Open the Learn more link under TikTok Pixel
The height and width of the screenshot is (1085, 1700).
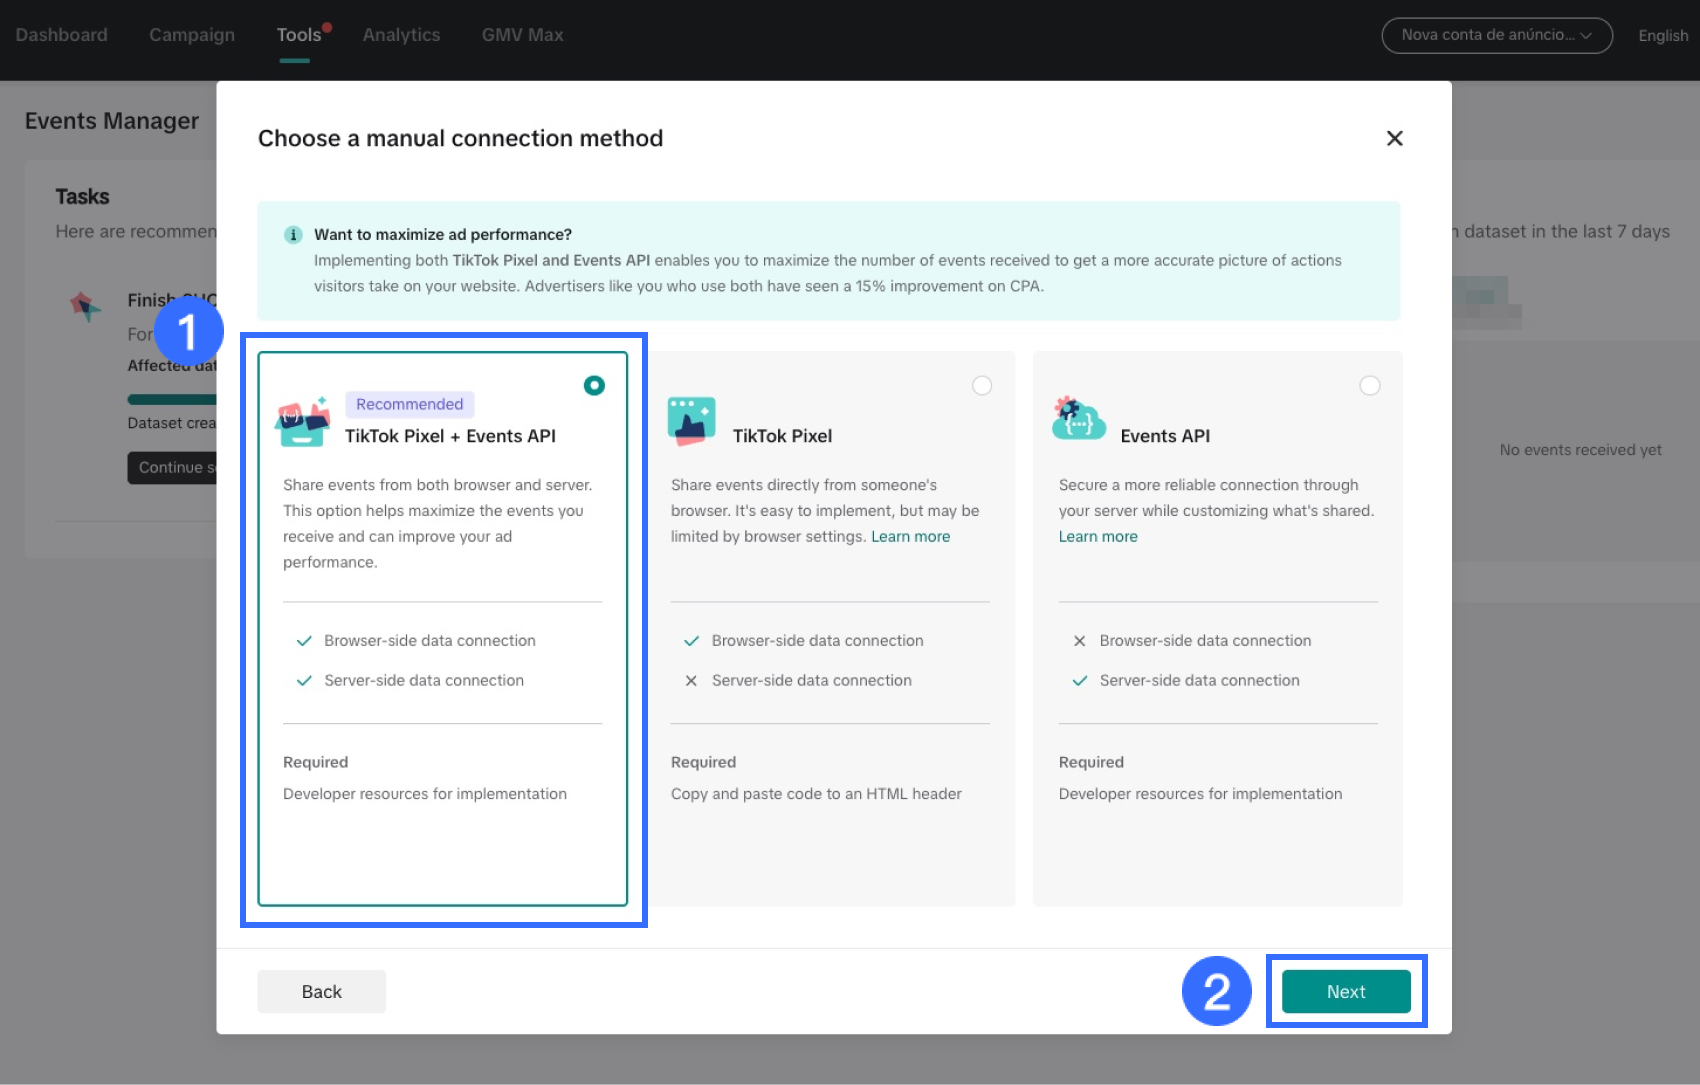911,536
